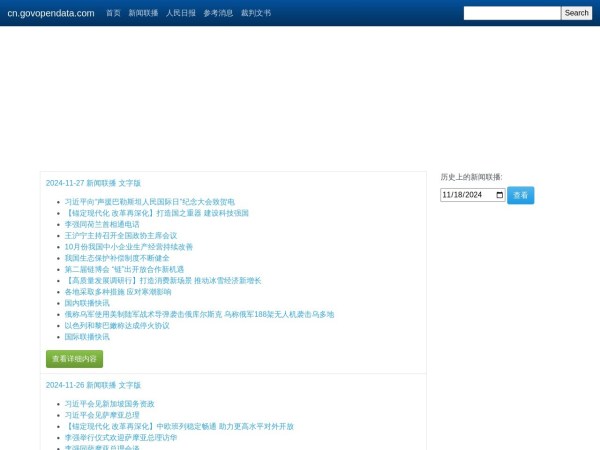Viewport: 600px width, 450px height.
Task: Click the 国际联播快讯 link
Action: 87,337
